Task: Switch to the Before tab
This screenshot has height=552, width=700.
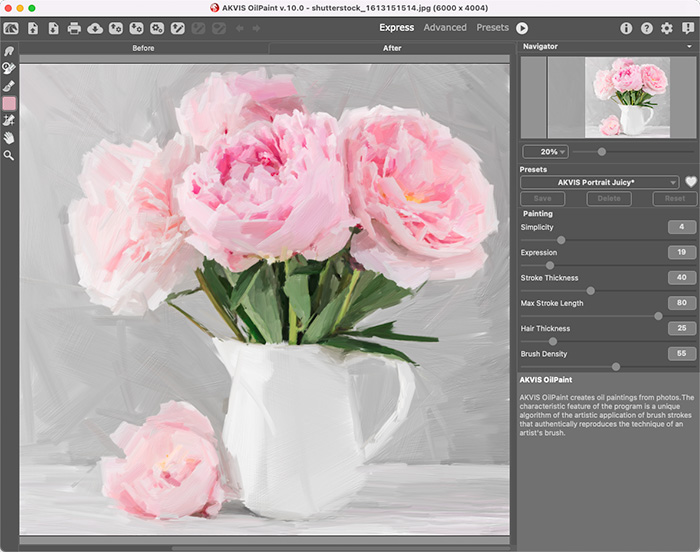Action: (144, 48)
